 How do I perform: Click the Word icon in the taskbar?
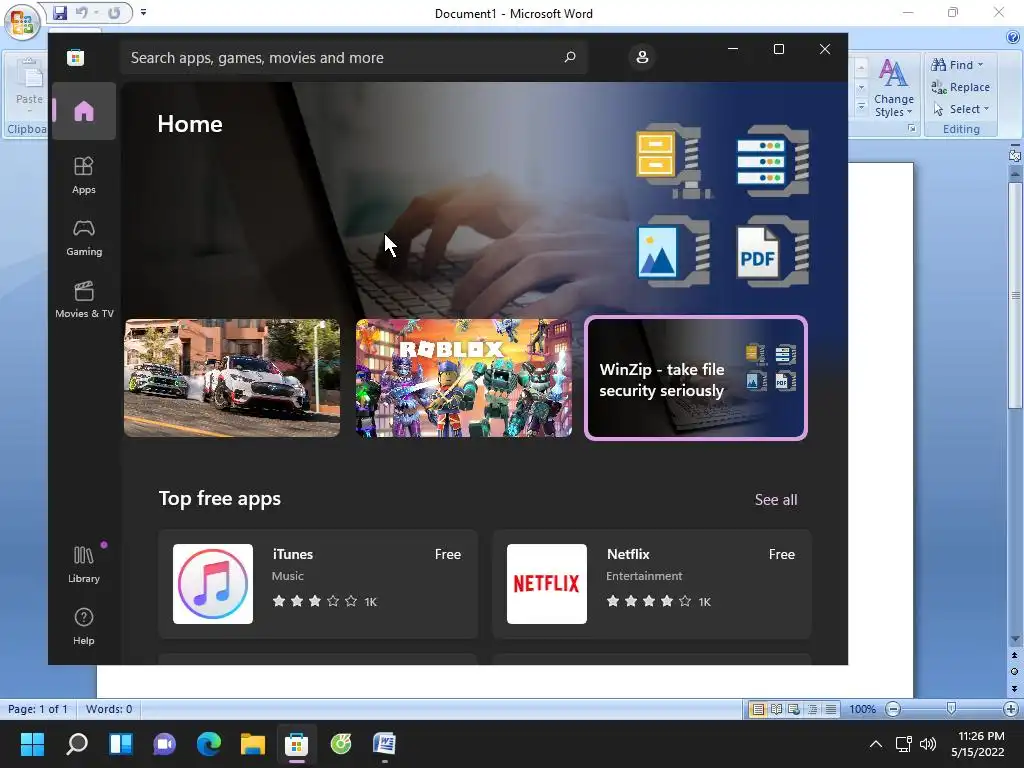[385, 744]
